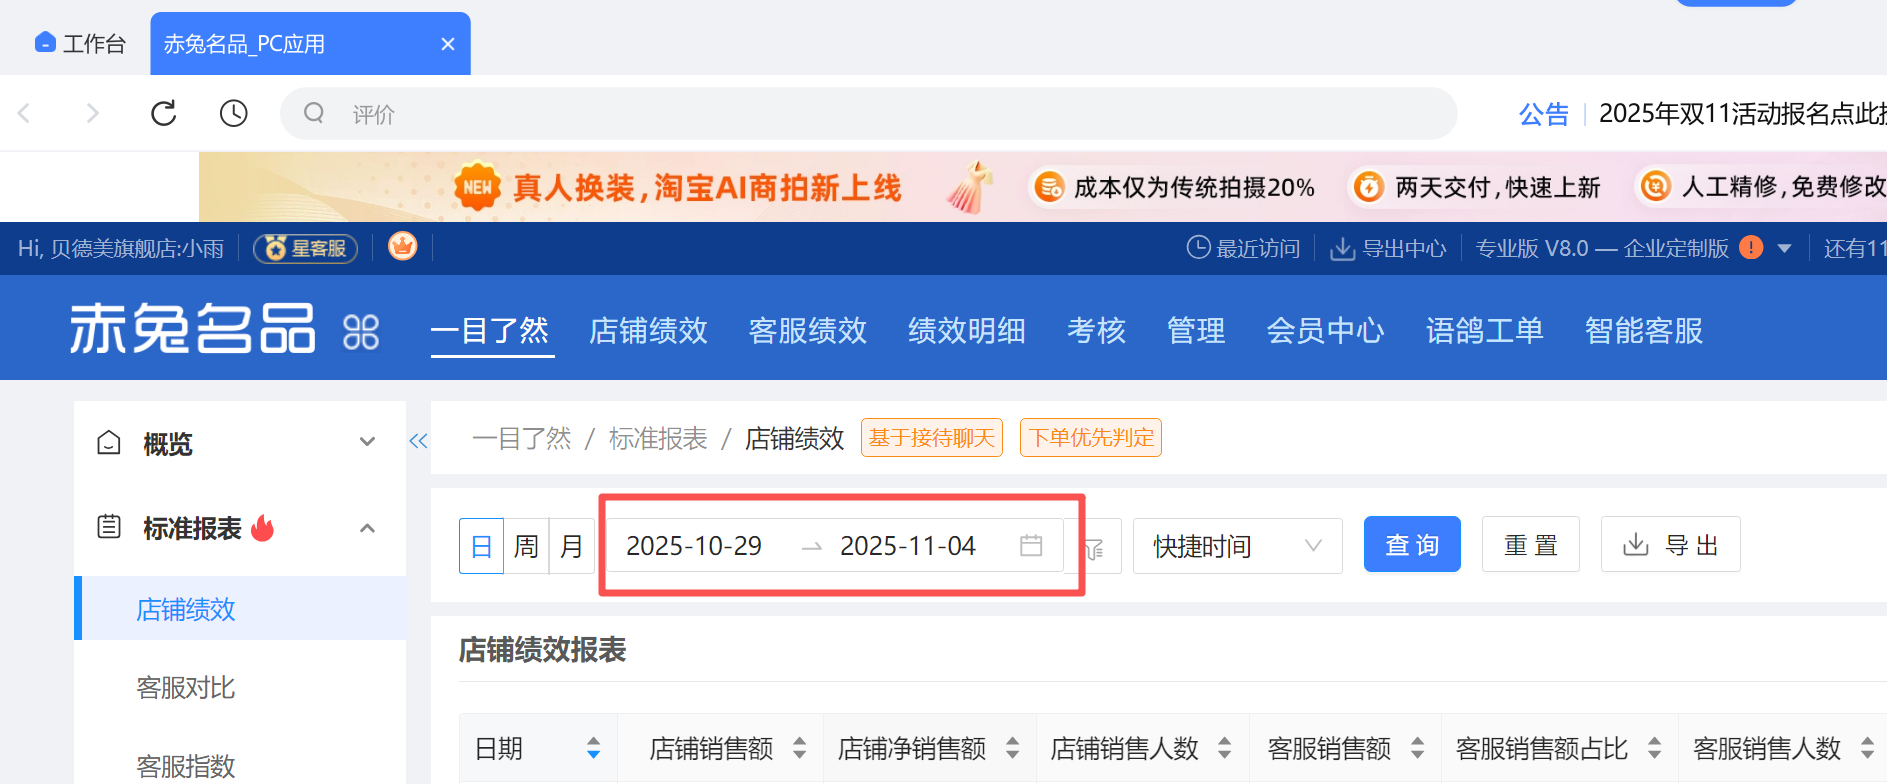Click the 标准报表 breadcrumb link
1887x784 pixels.
coord(658,438)
